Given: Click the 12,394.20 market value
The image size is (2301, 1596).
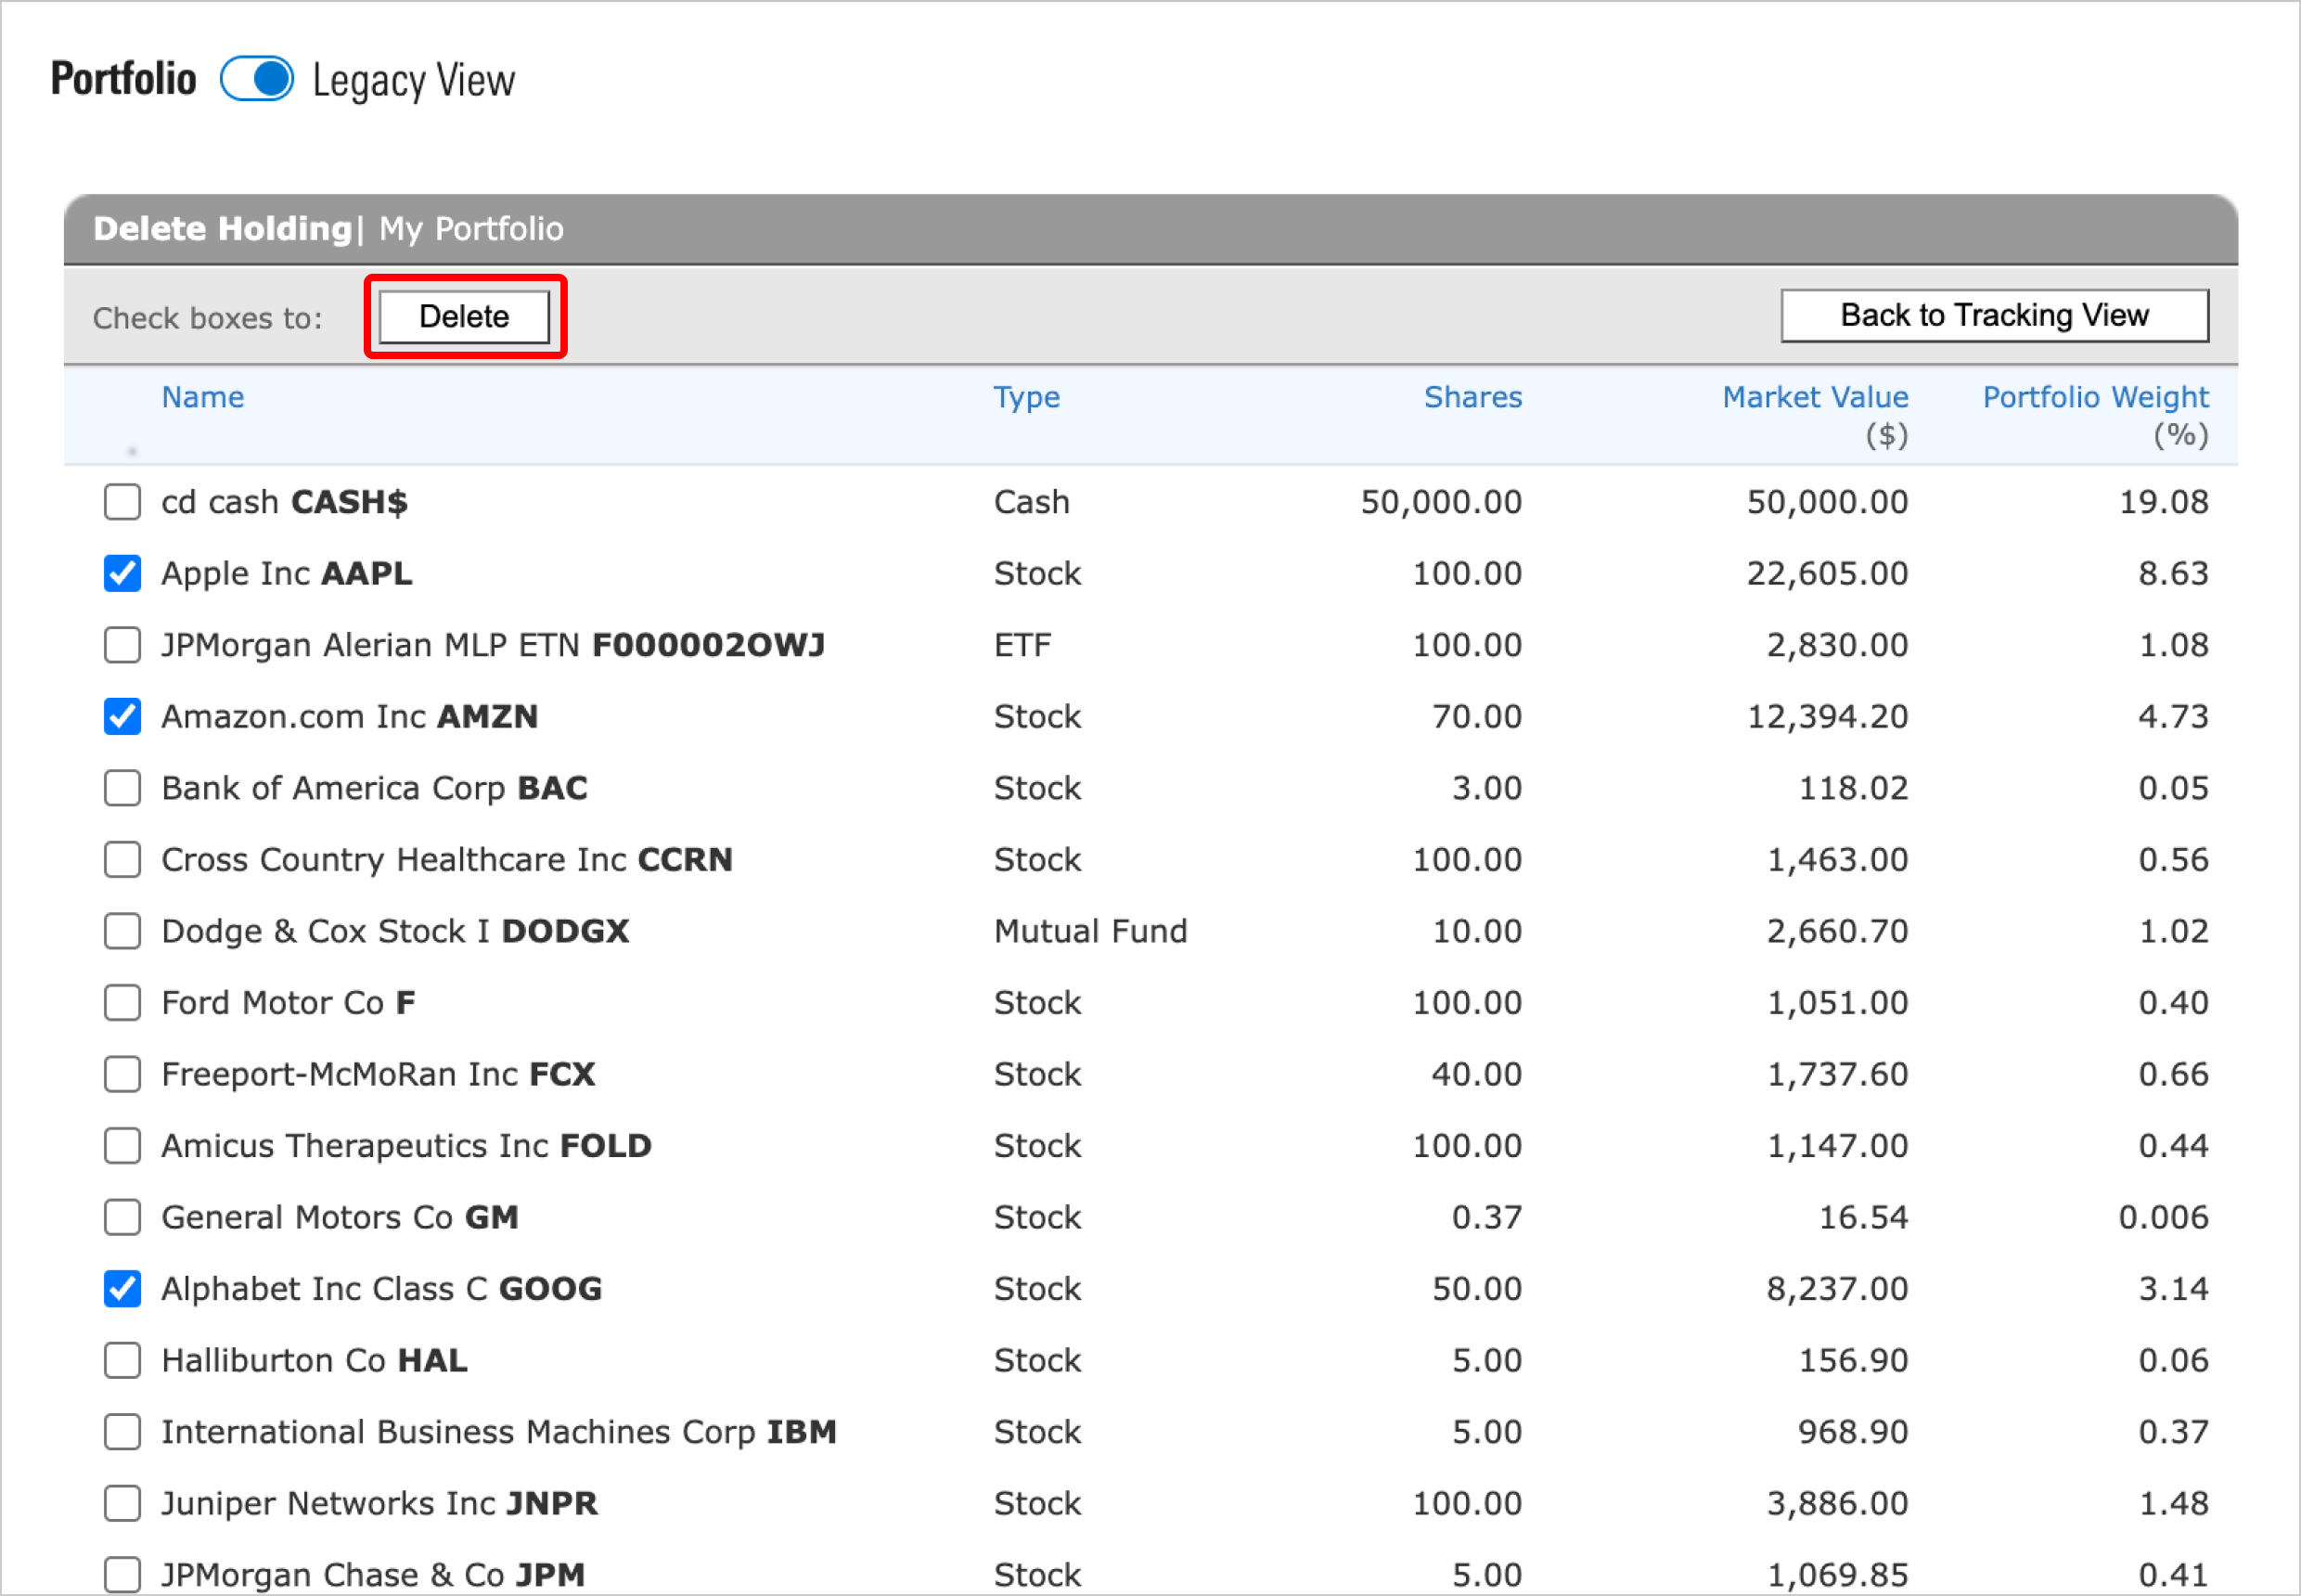Looking at the screenshot, I should (1827, 716).
